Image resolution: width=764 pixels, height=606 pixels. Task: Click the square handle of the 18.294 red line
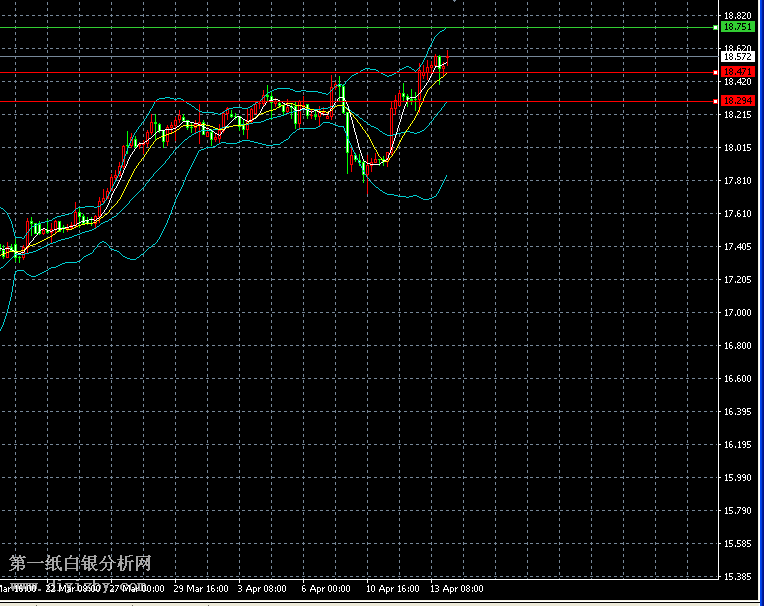pos(714,101)
